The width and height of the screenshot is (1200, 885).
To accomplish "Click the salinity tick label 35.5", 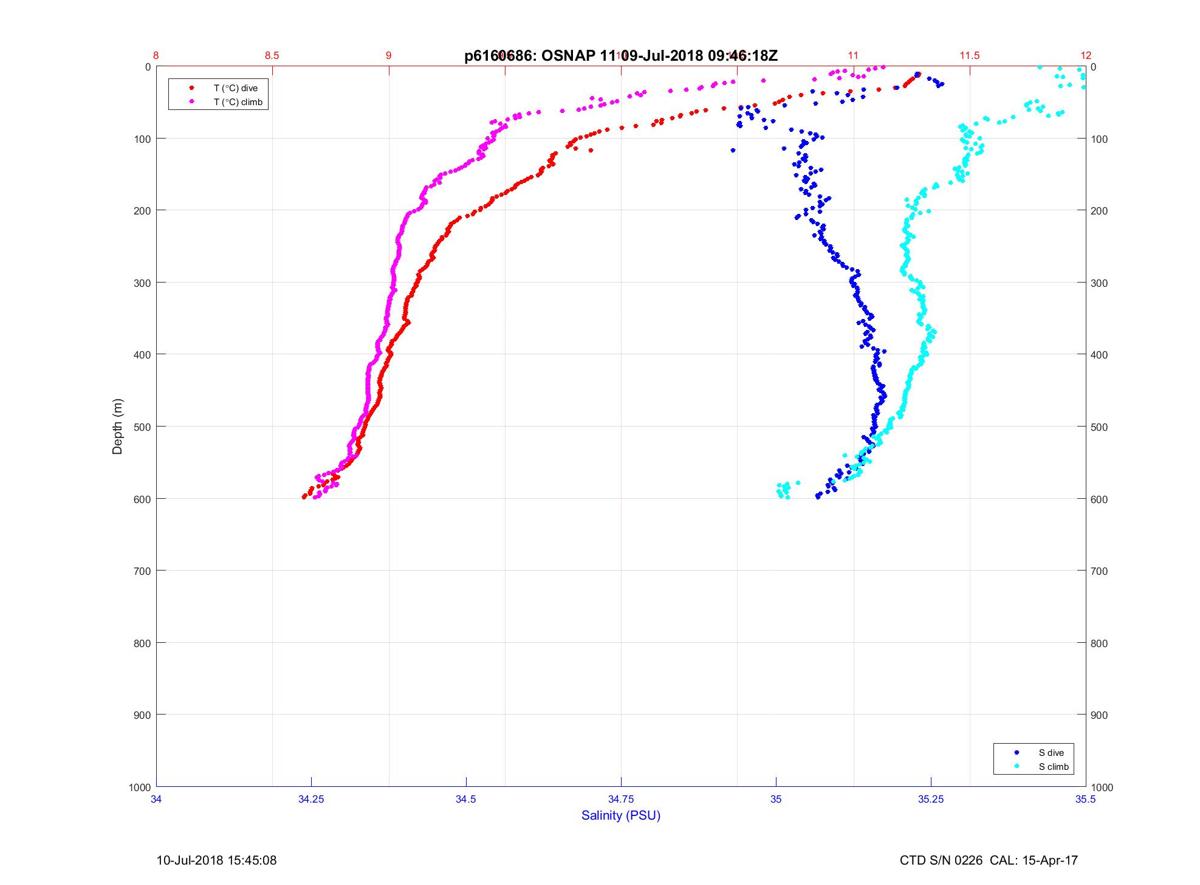I will 1086,799.
